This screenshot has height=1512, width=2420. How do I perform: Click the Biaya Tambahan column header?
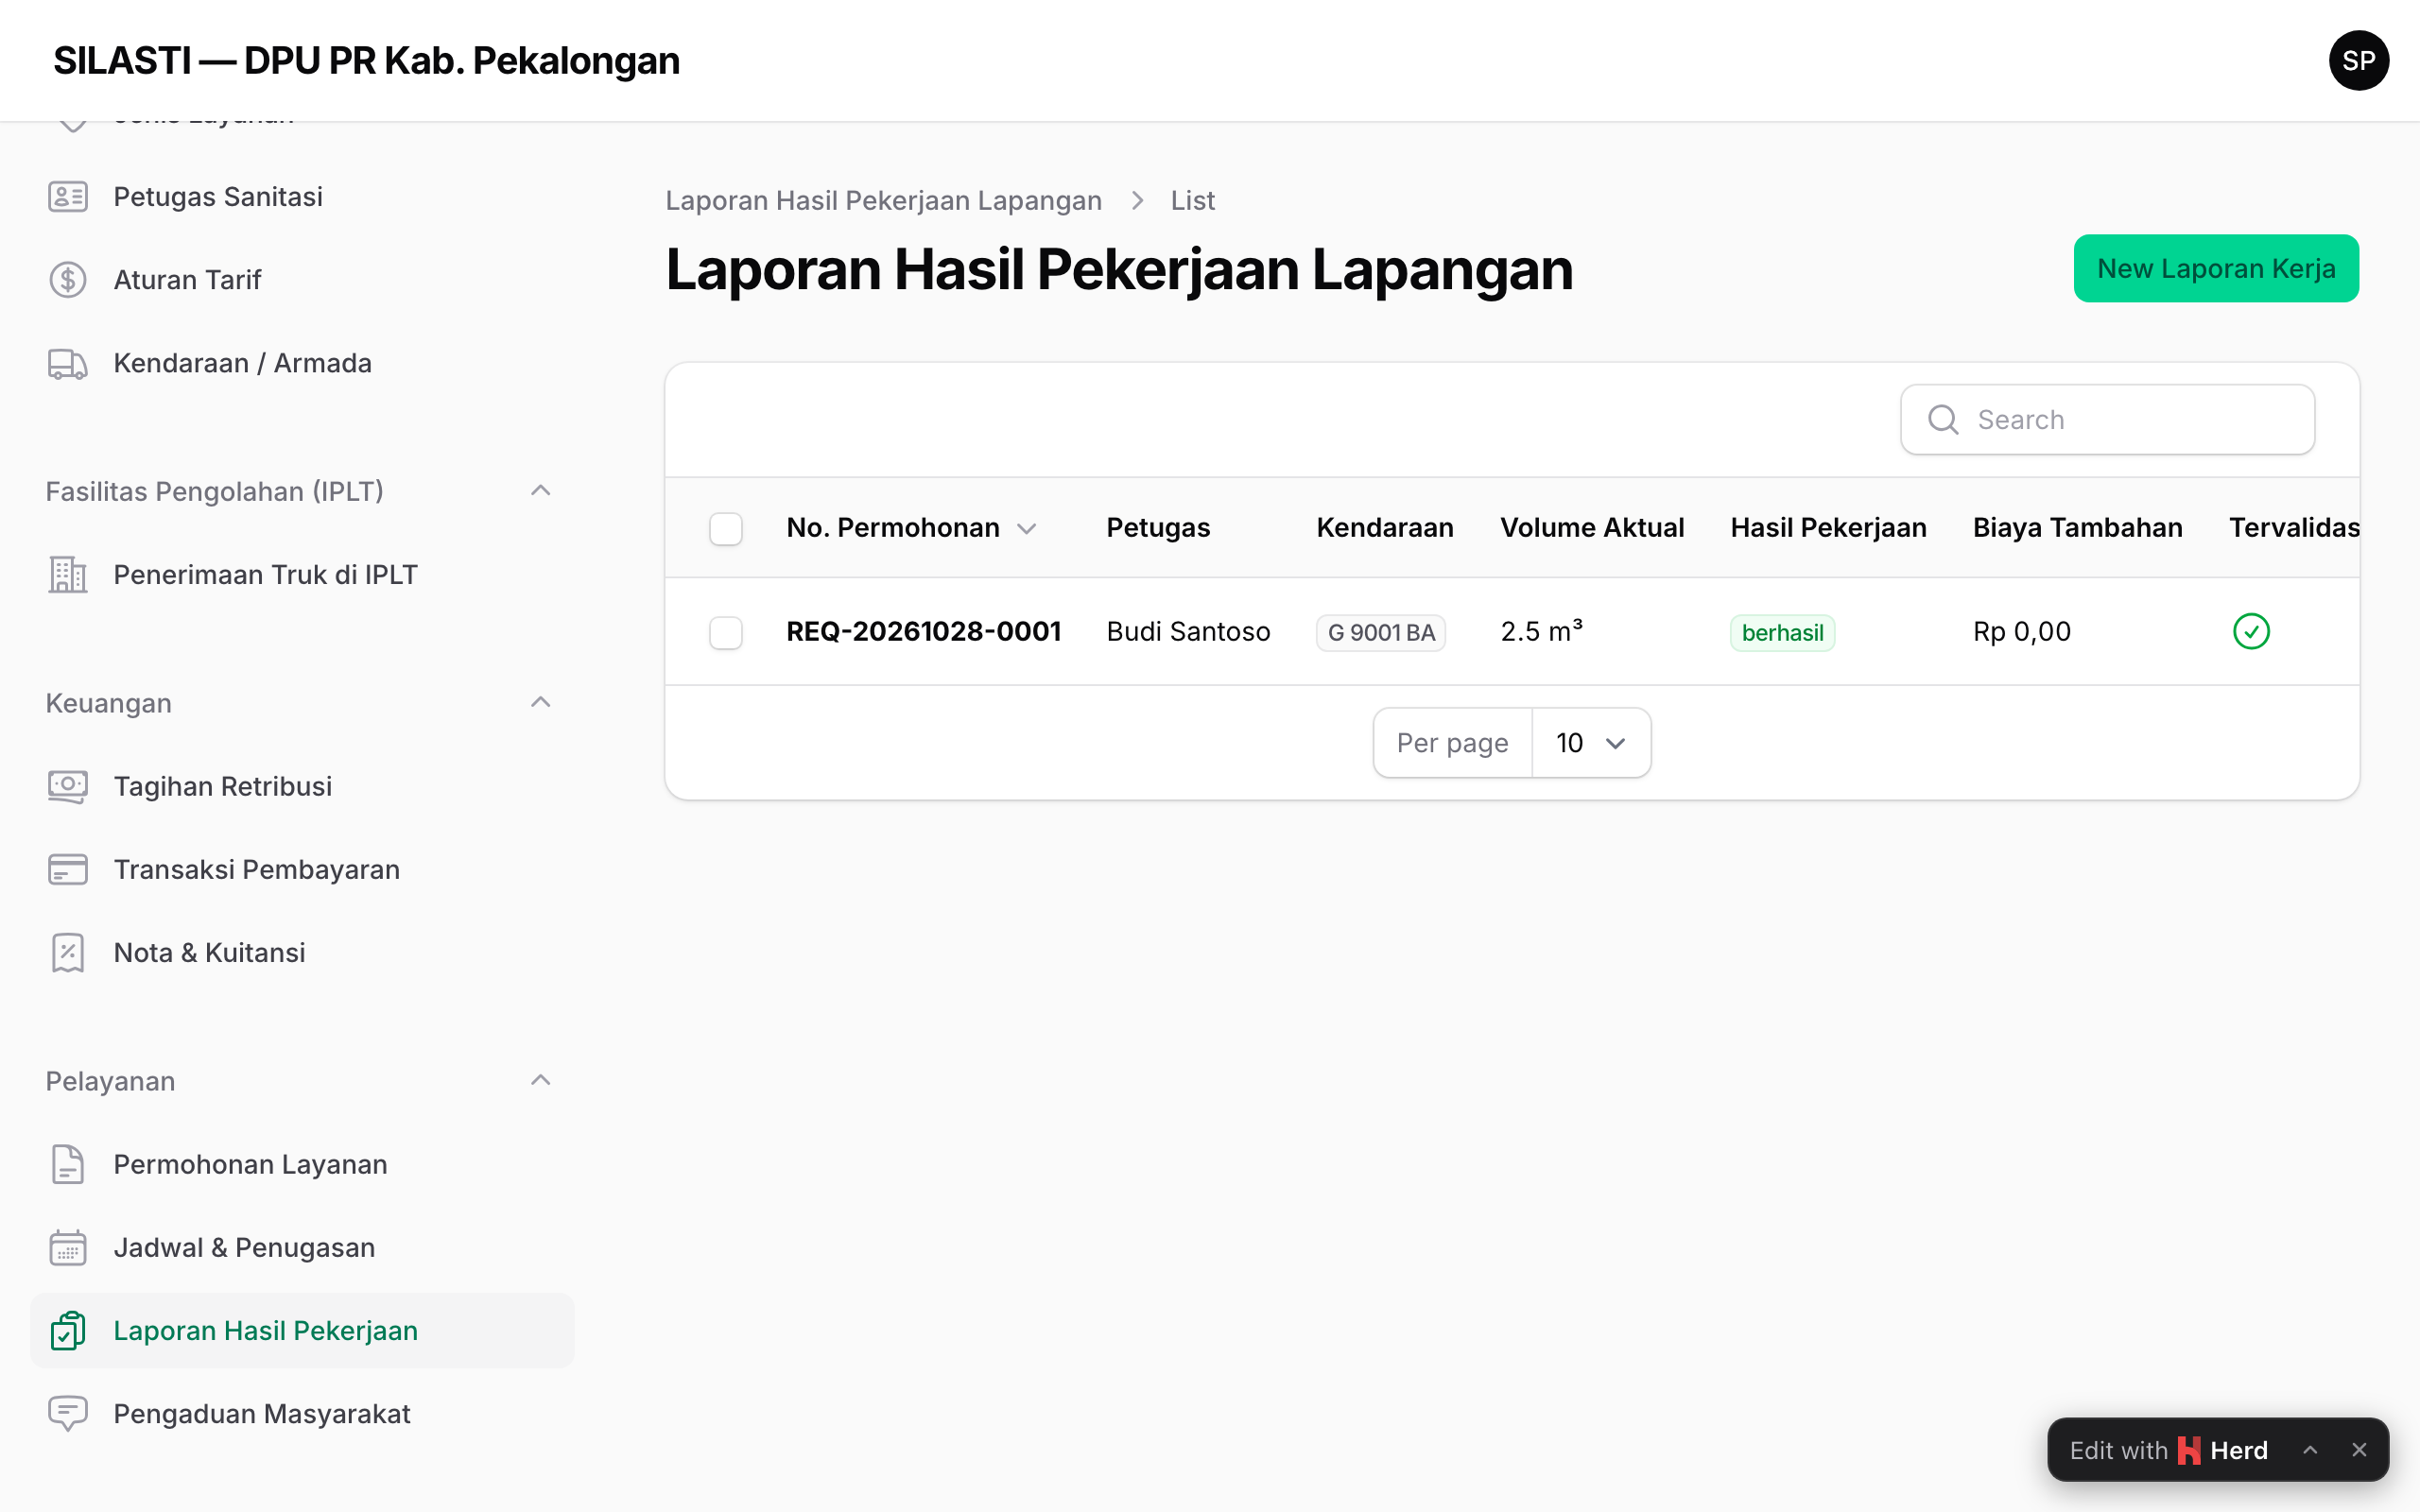[2077, 528]
